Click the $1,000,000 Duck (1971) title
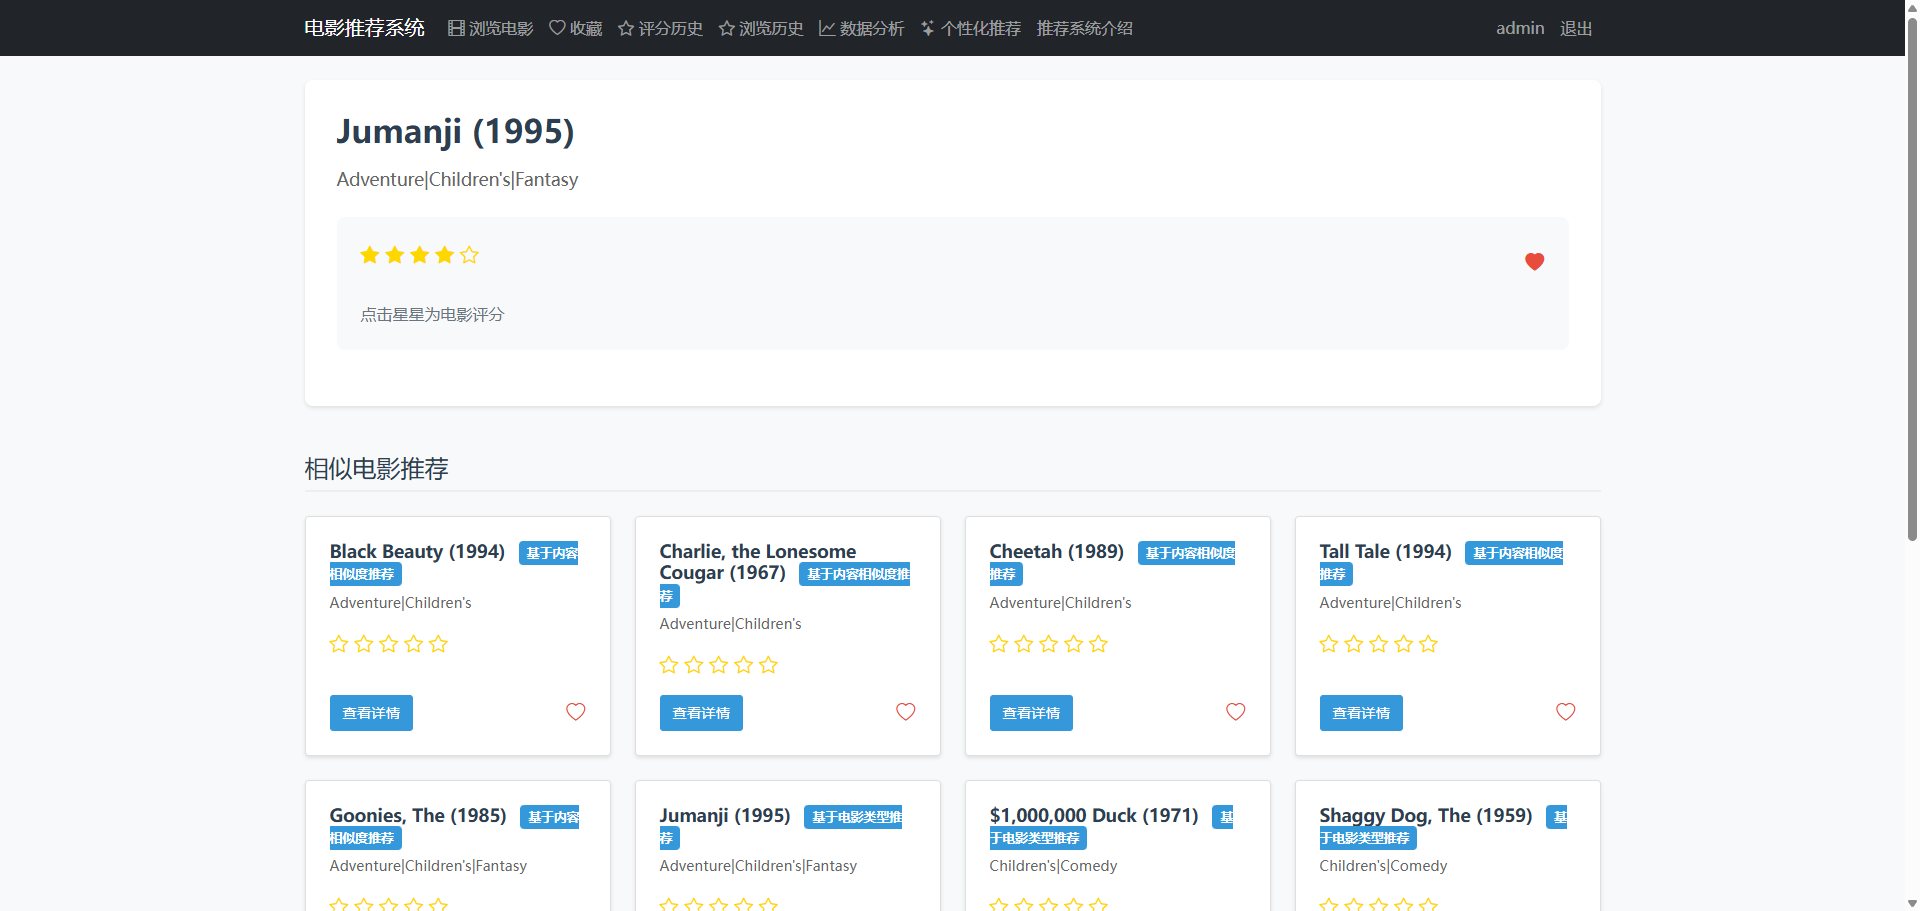This screenshot has width=1920, height=911. (1094, 816)
